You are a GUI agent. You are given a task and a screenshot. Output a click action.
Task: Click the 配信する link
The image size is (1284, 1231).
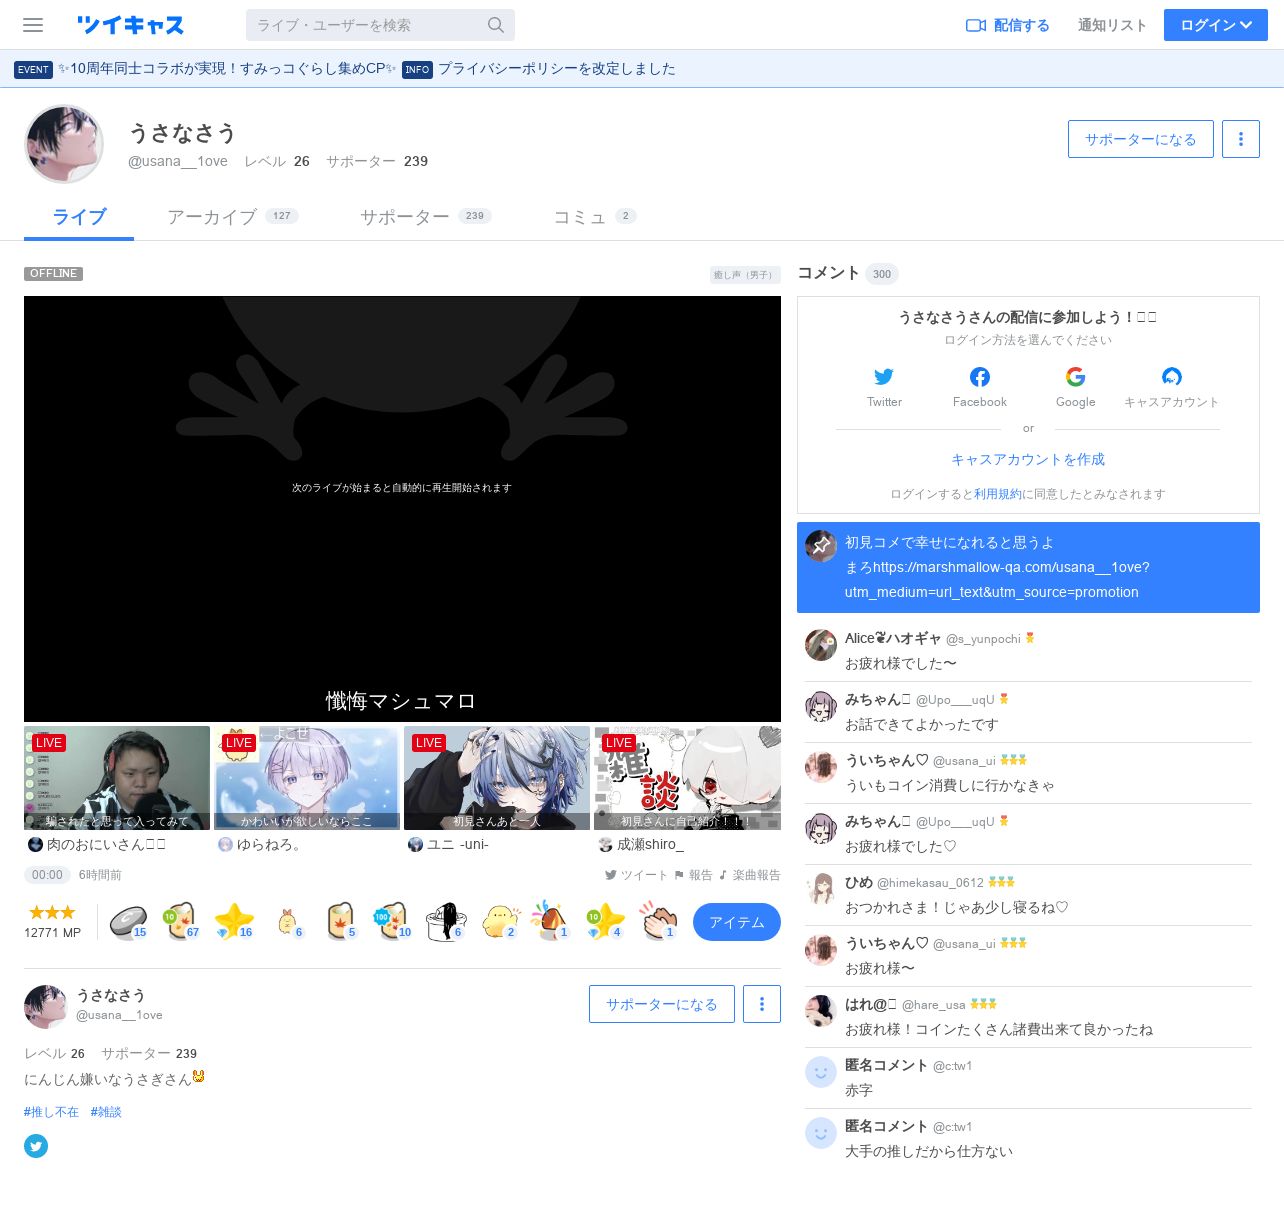tap(1008, 25)
